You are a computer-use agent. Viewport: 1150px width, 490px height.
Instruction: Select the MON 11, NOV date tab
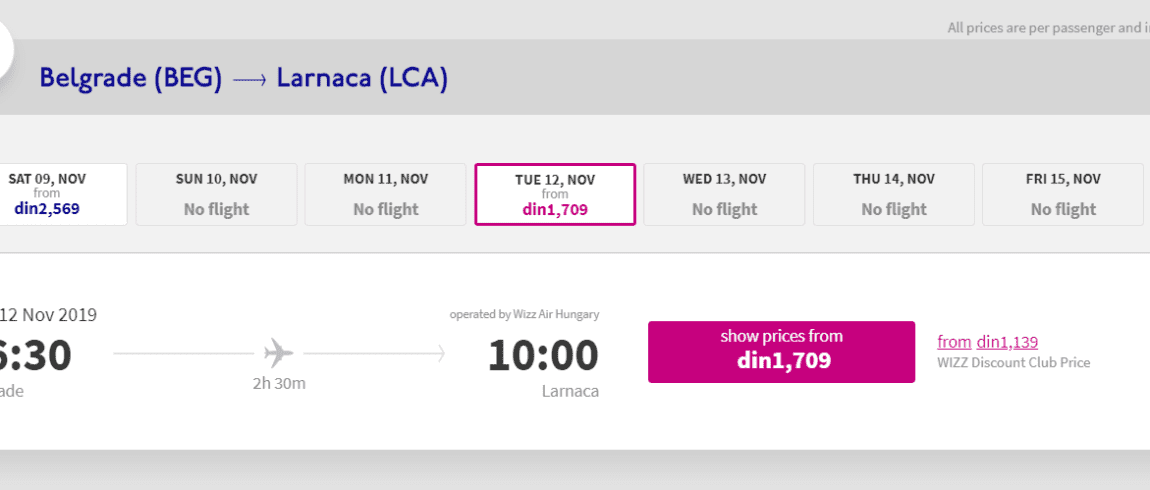tap(386, 194)
